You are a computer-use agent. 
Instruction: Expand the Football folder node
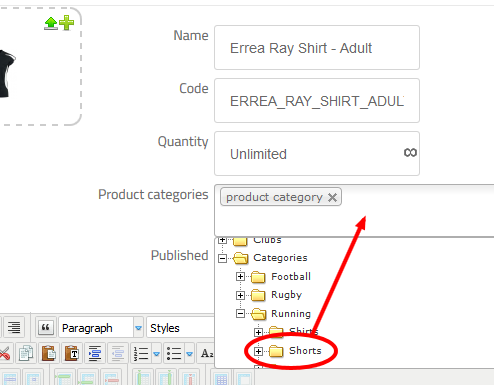tap(240, 276)
